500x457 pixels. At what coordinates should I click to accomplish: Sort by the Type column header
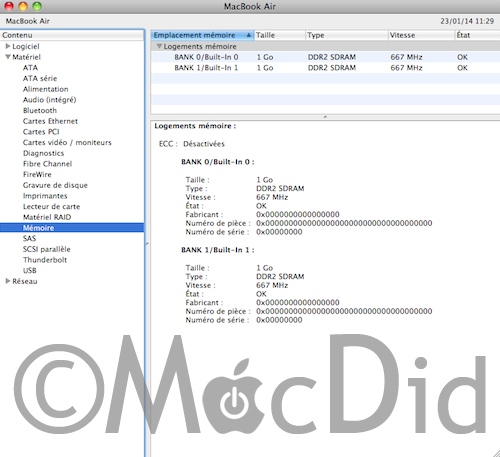(x=347, y=35)
